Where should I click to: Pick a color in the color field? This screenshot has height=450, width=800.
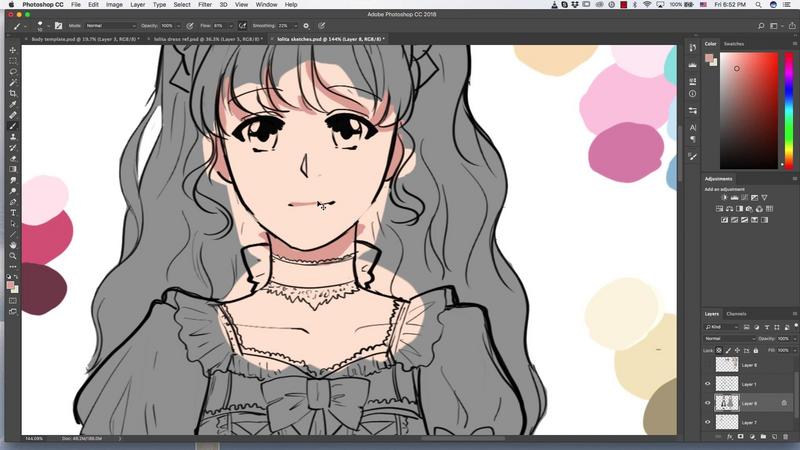point(748,110)
